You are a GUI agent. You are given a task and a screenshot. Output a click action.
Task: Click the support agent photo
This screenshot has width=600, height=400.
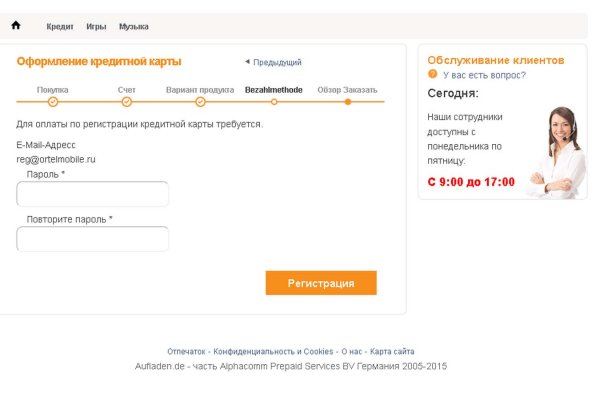click(x=555, y=152)
